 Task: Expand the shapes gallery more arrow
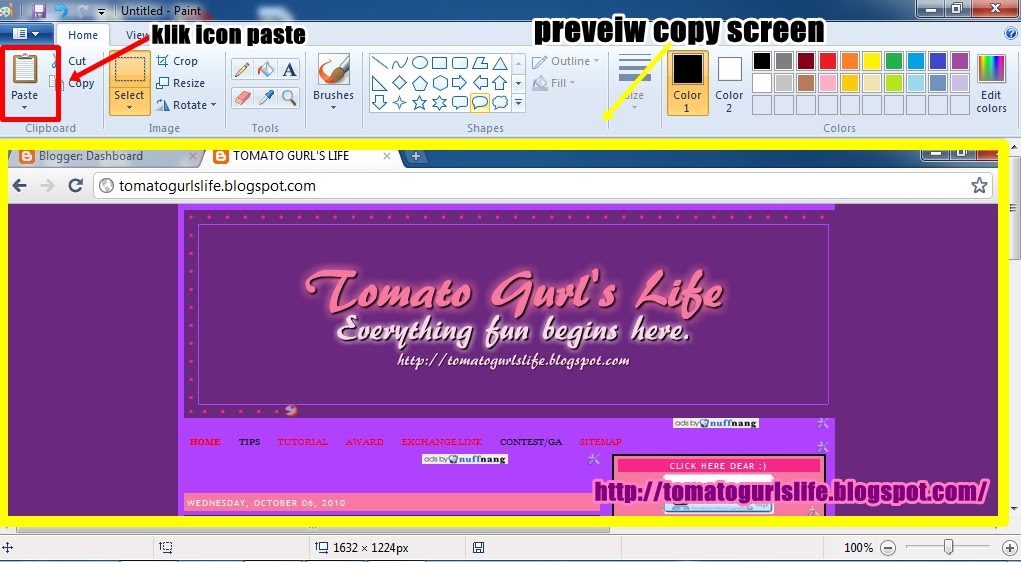pos(519,103)
